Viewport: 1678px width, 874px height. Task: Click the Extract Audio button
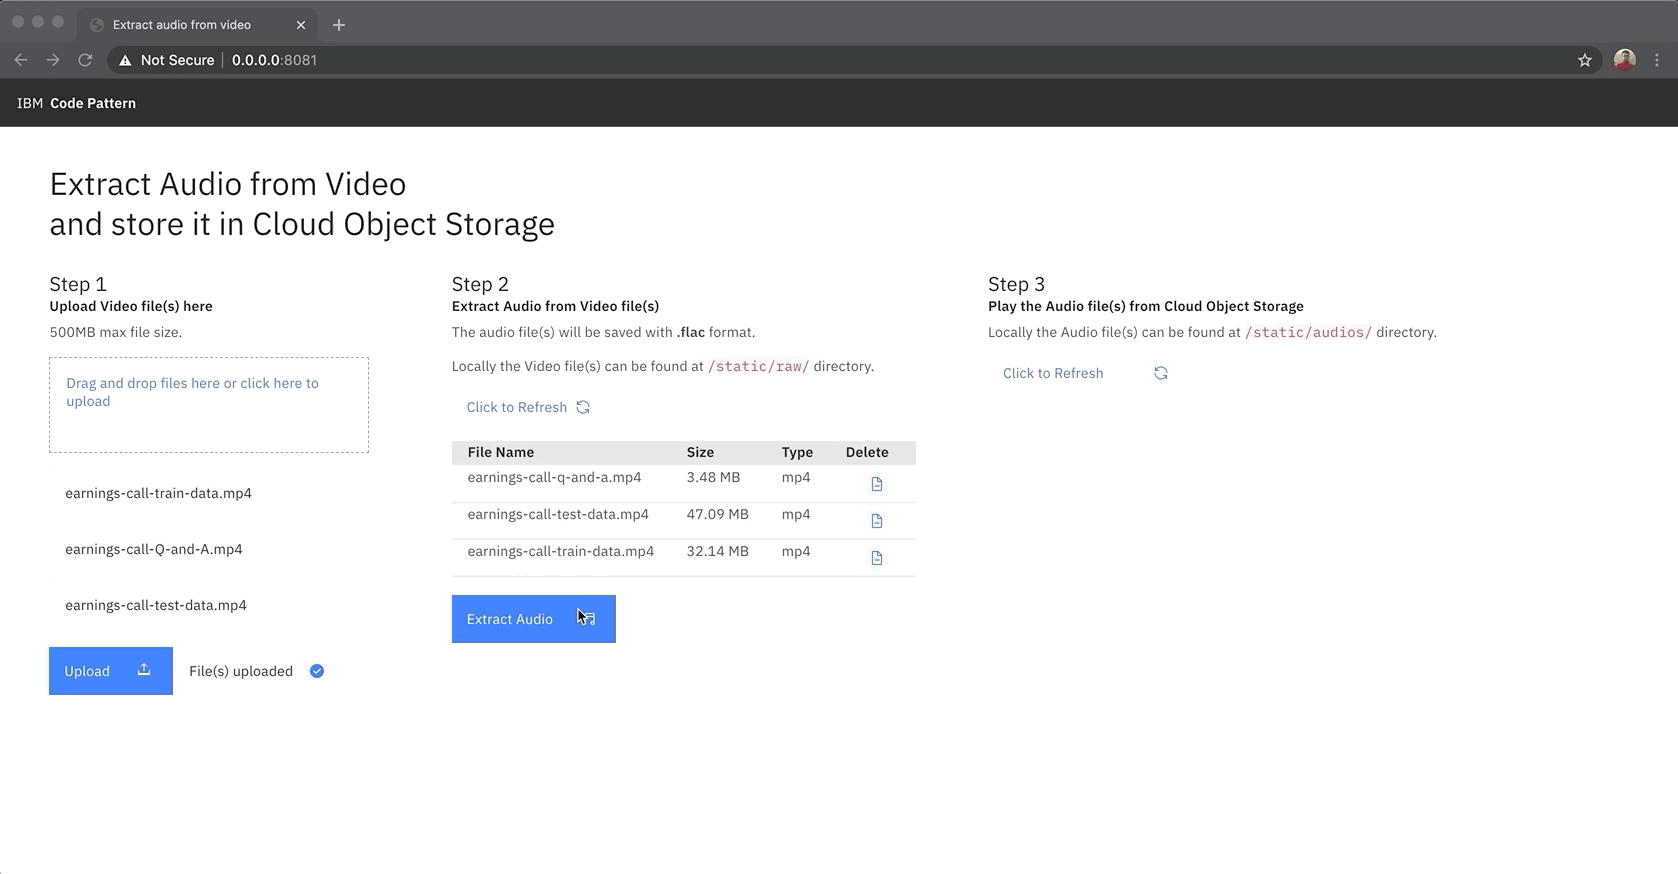coord(534,619)
